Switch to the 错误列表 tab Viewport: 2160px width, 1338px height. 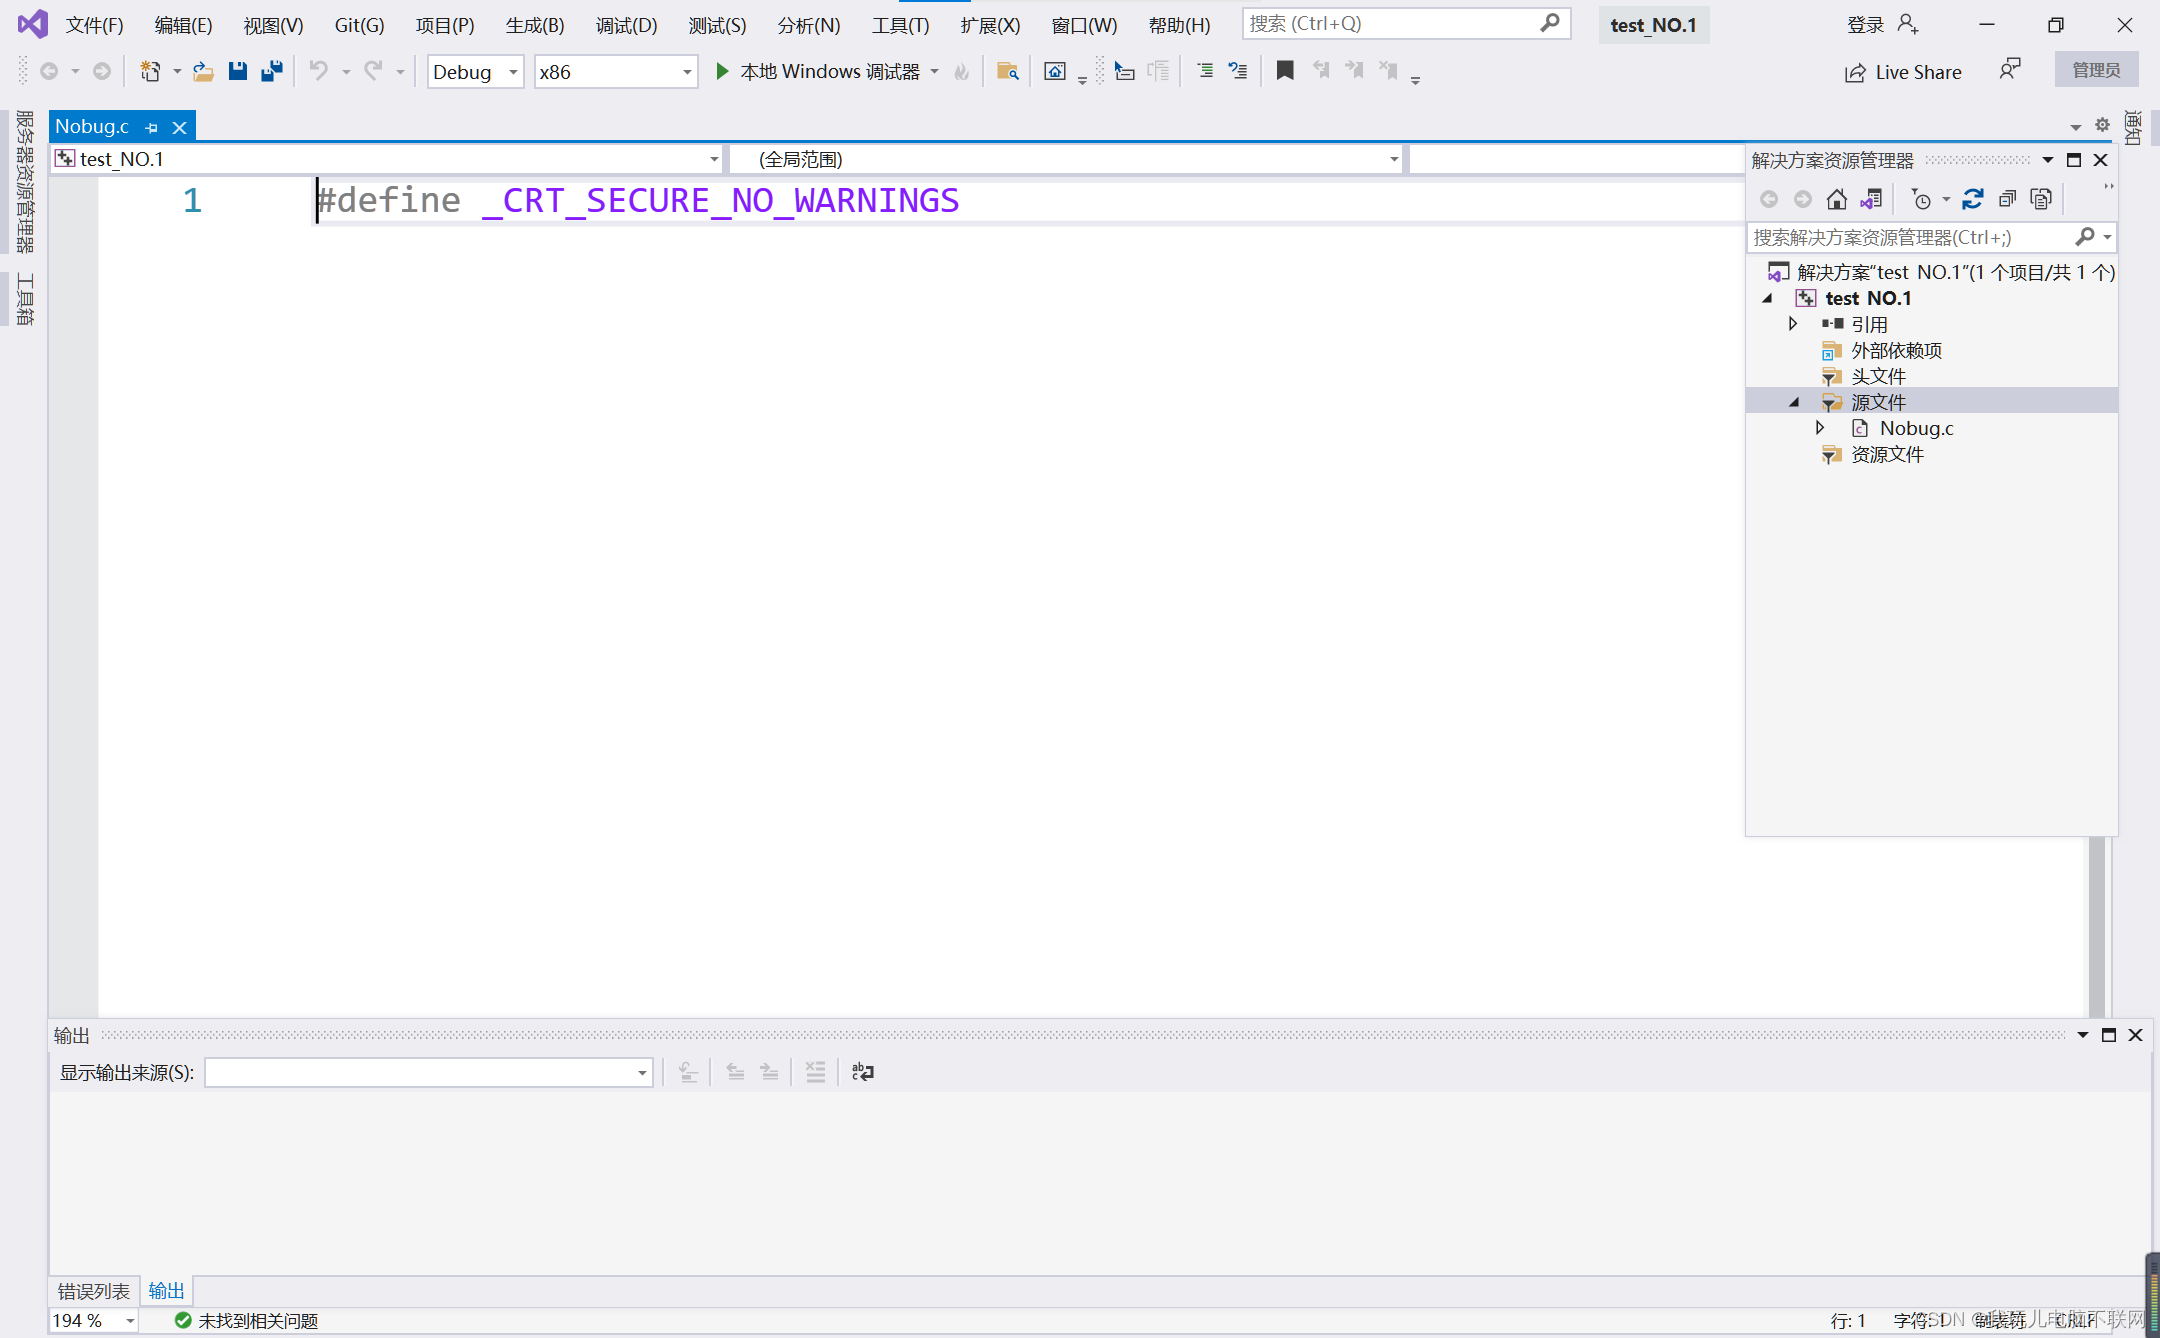(93, 1291)
